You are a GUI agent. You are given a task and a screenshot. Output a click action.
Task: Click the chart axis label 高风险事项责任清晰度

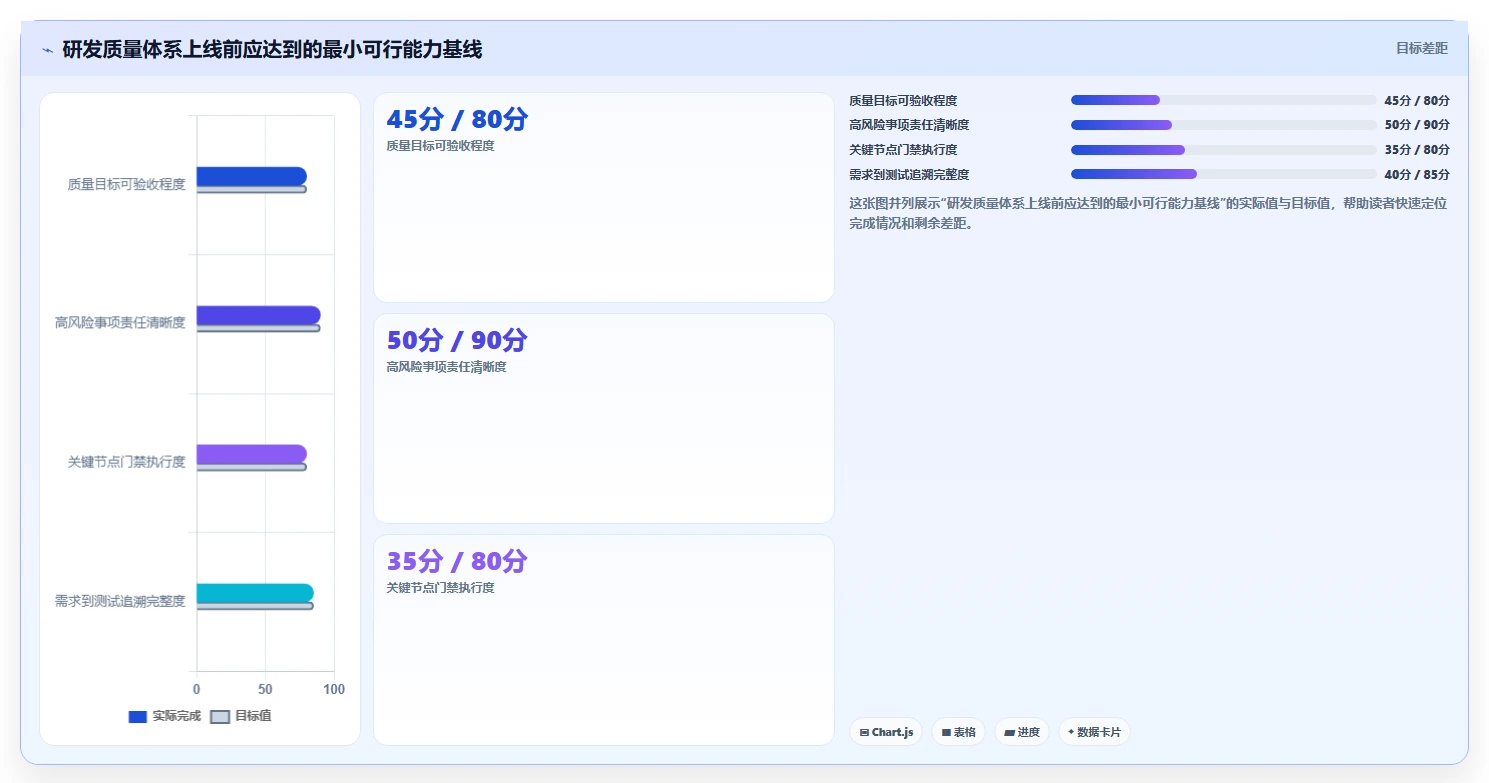pos(120,323)
